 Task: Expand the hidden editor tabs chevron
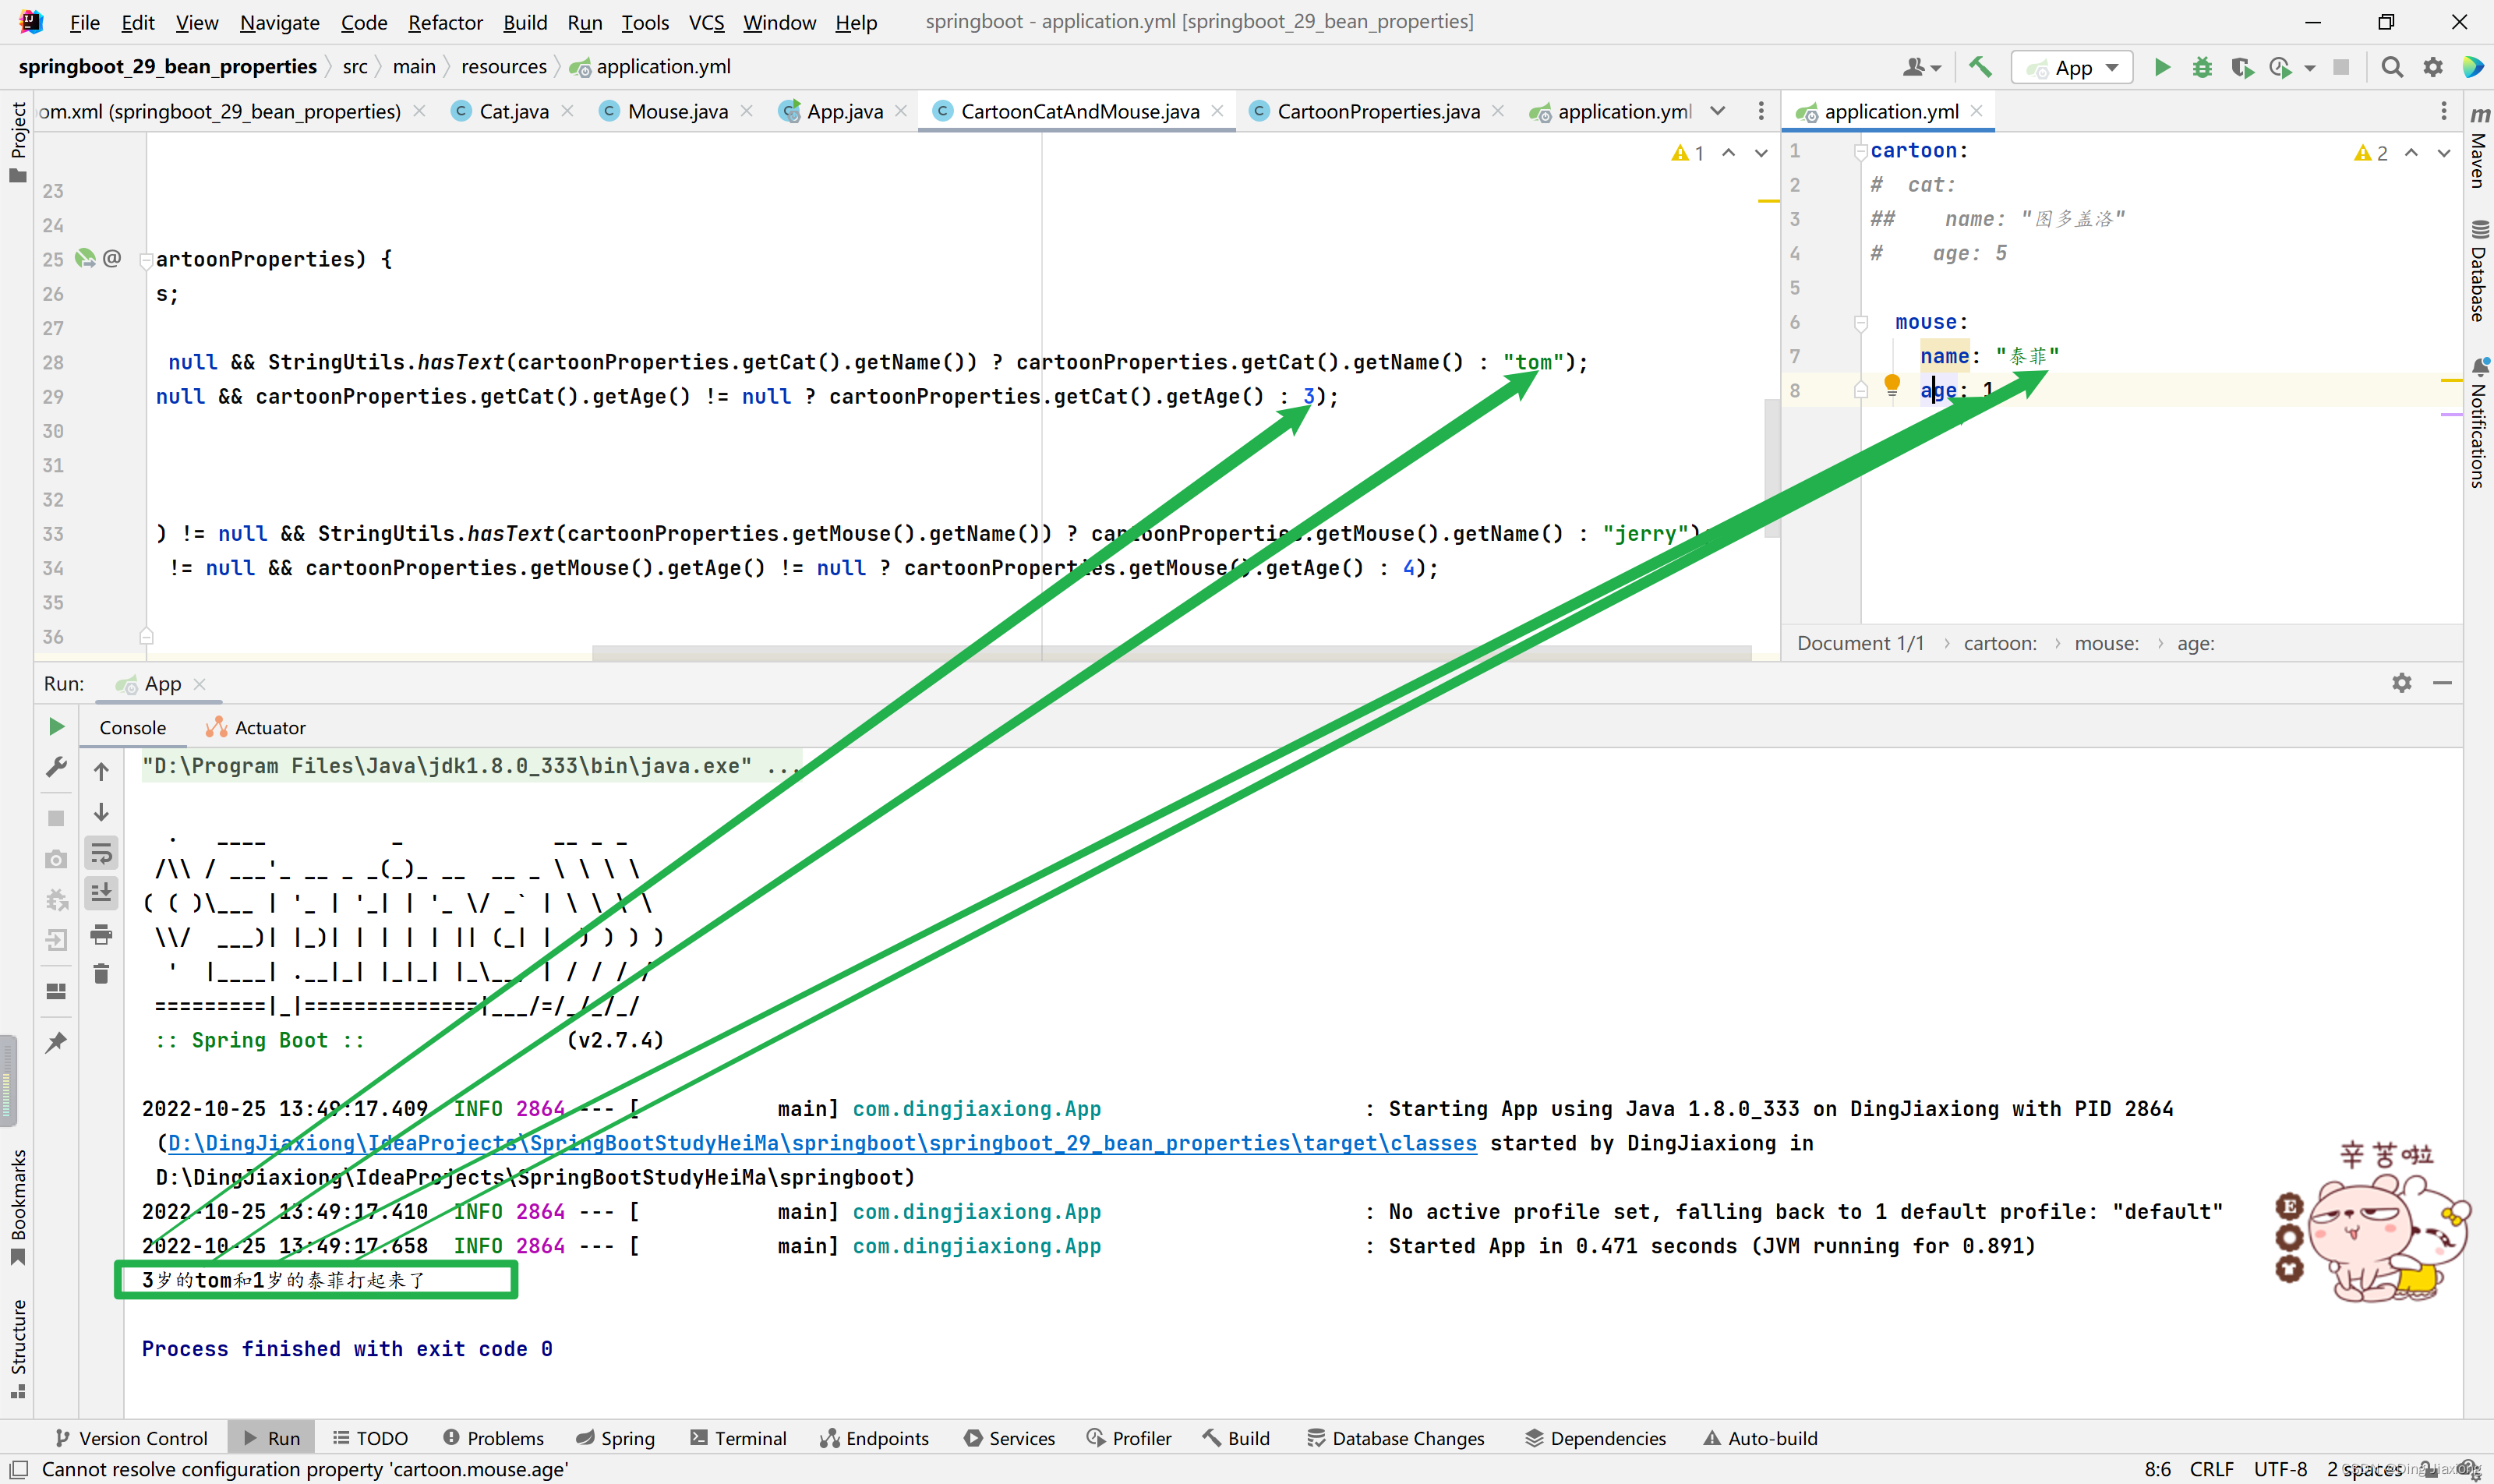(x=1717, y=111)
